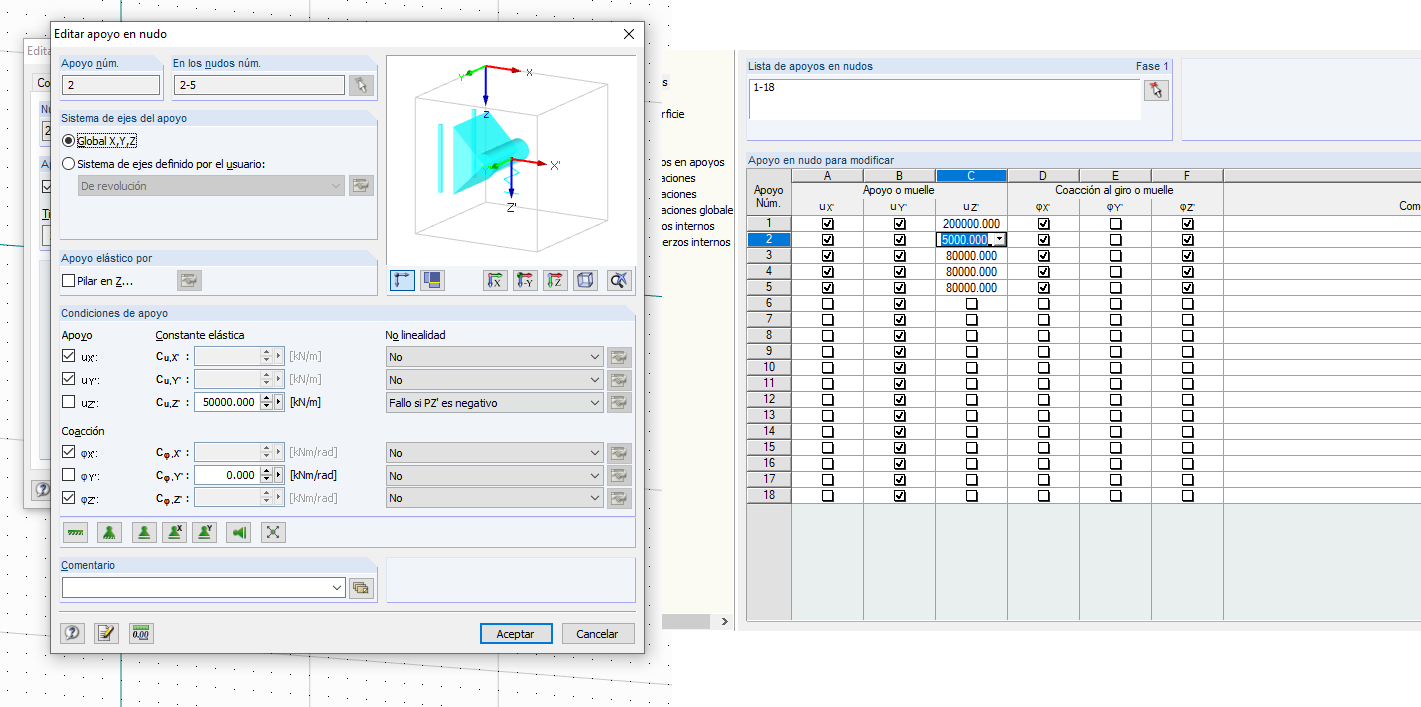Click the small arrow button right of Cu,Z' spinner
Viewport: 1421px width, 707px height.
click(280, 403)
